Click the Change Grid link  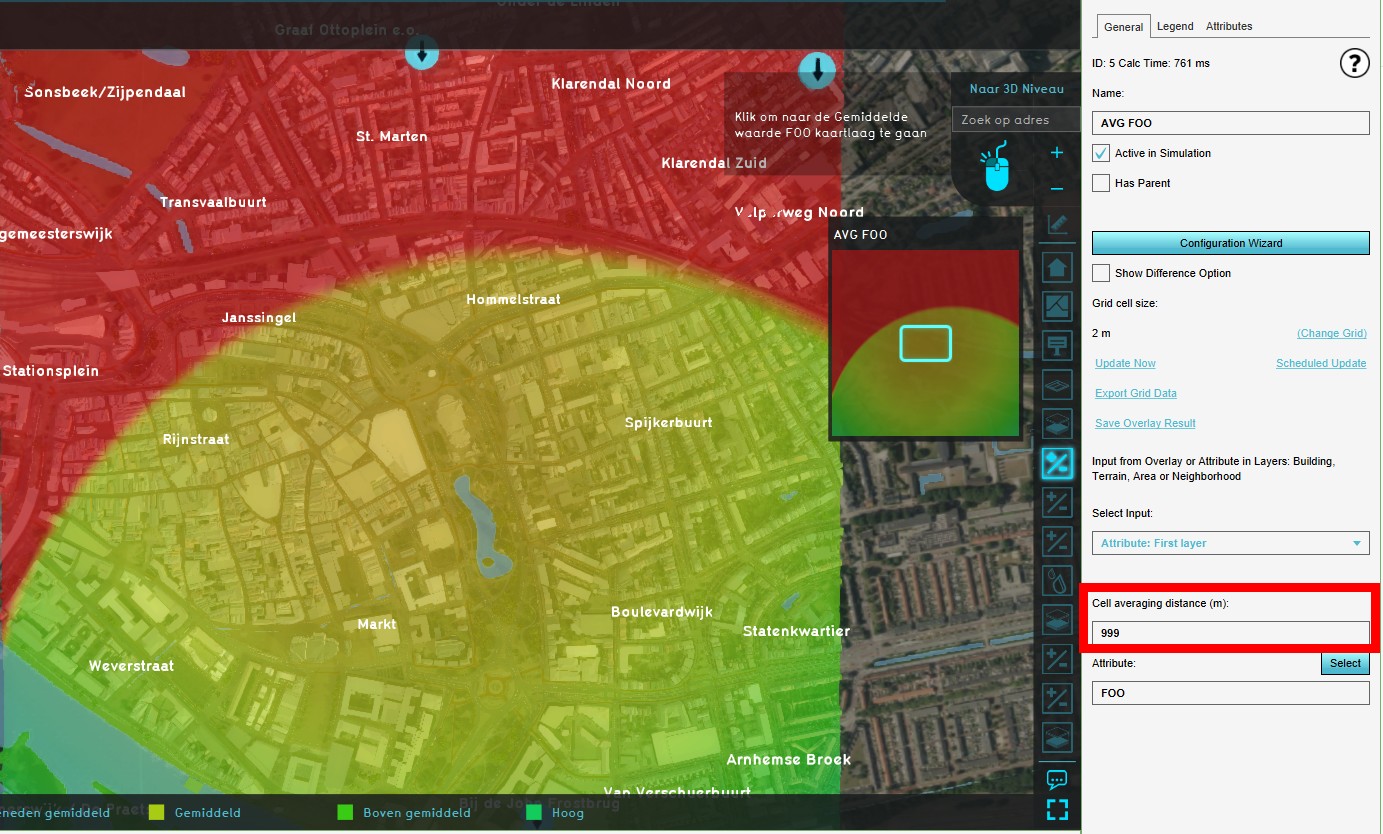point(1331,333)
